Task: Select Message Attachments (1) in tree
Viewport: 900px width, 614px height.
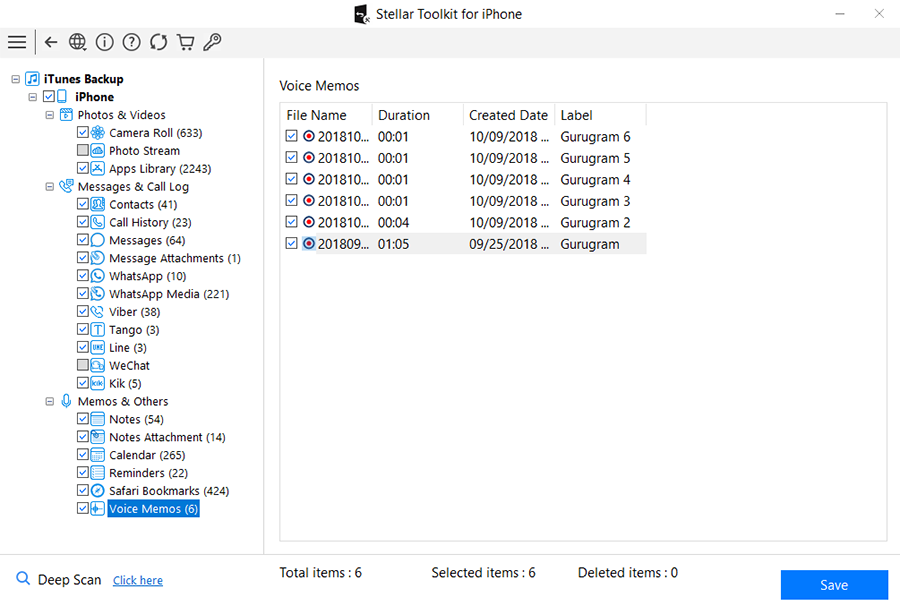Action: [175, 258]
